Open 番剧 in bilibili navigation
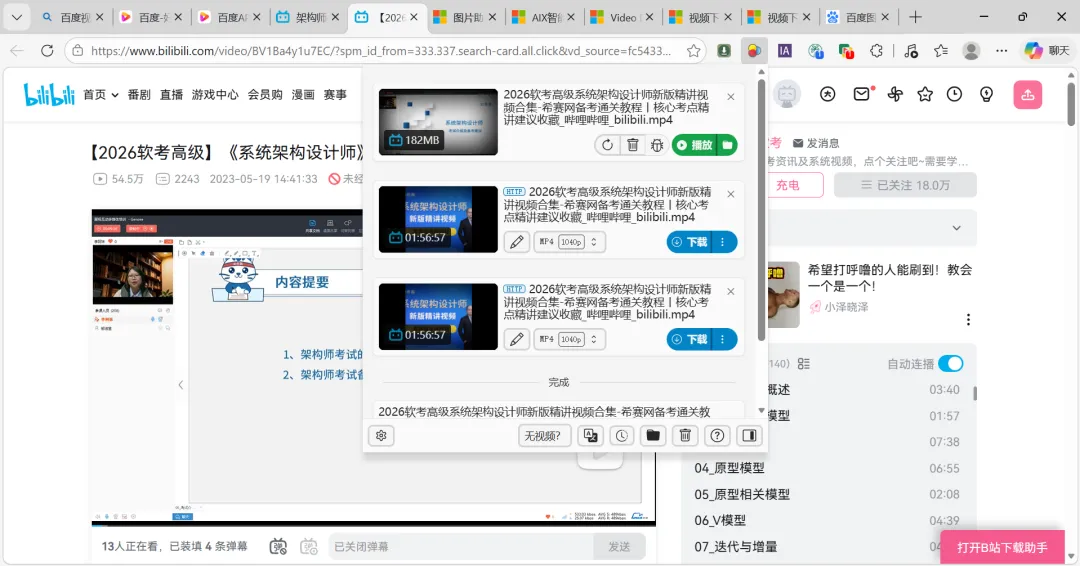The height and width of the screenshot is (566, 1080). [139, 95]
